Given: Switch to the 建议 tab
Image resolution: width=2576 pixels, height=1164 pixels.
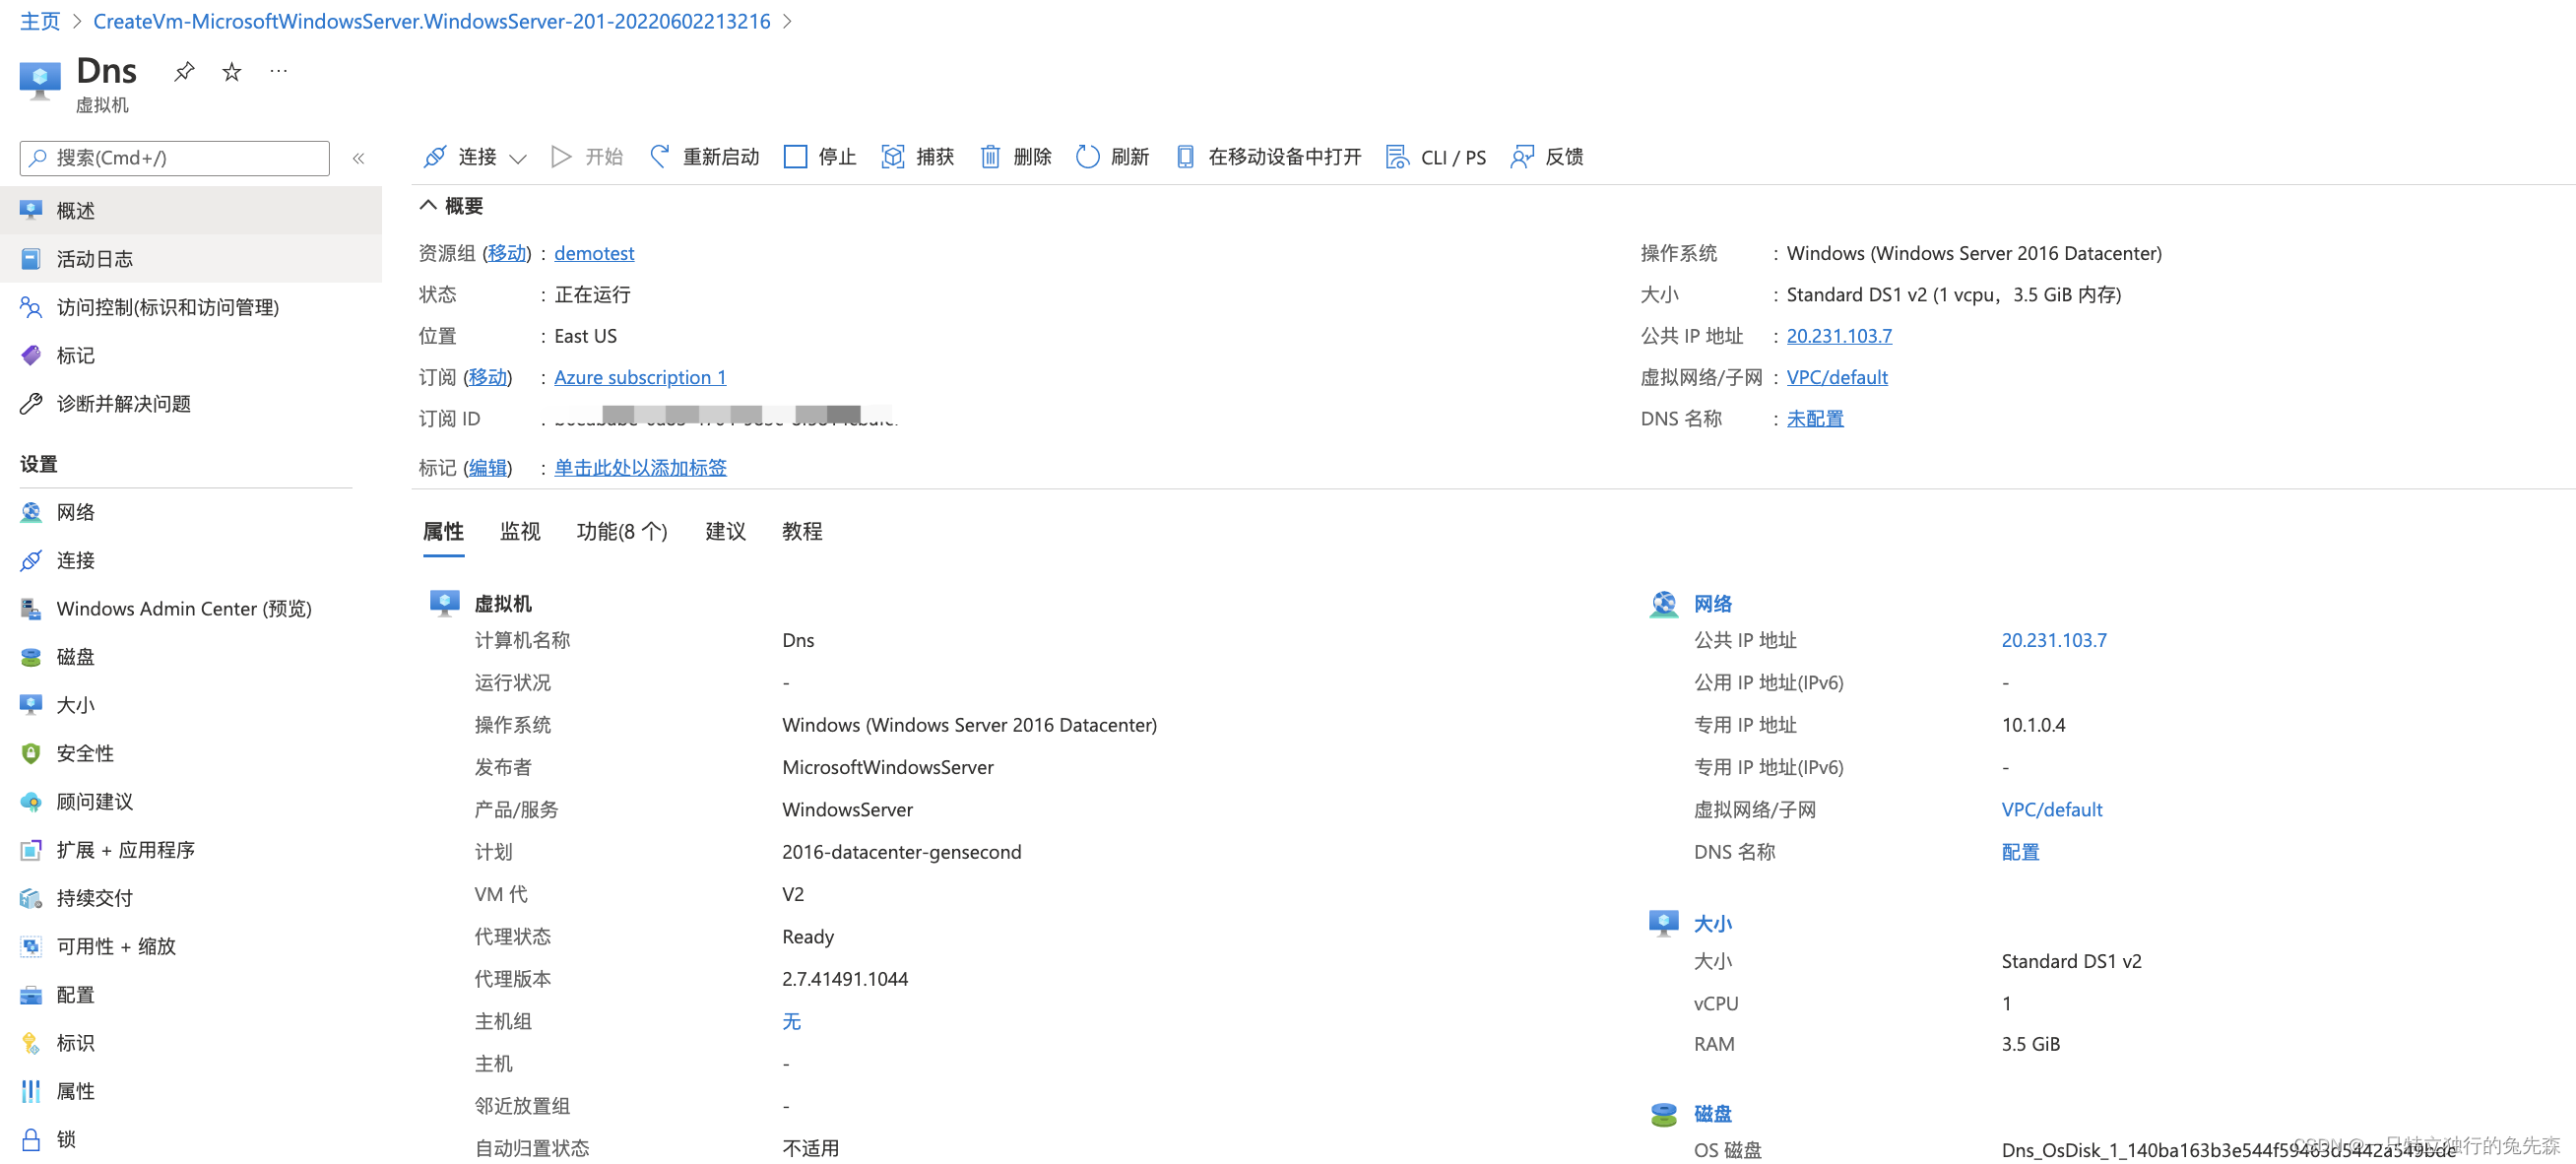Looking at the screenshot, I should 725,531.
